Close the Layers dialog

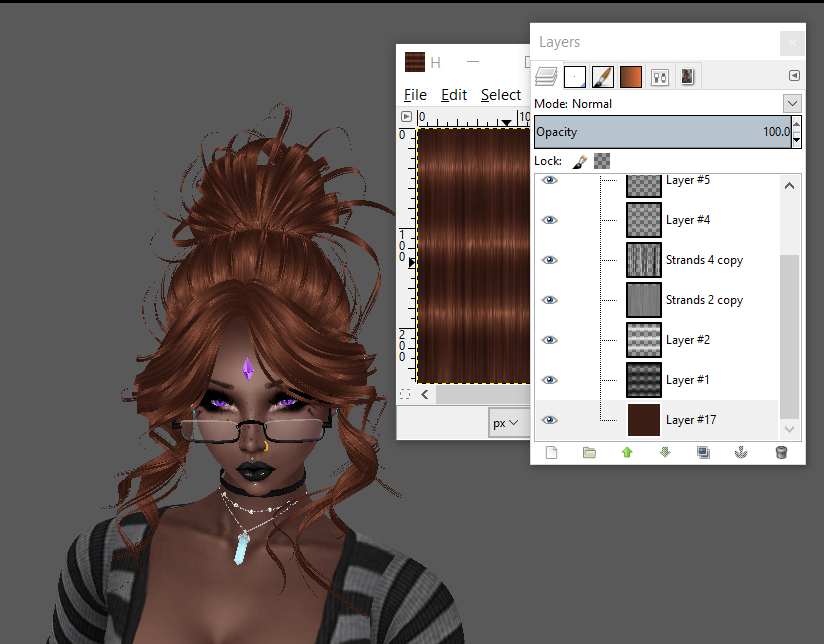coord(792,43)
